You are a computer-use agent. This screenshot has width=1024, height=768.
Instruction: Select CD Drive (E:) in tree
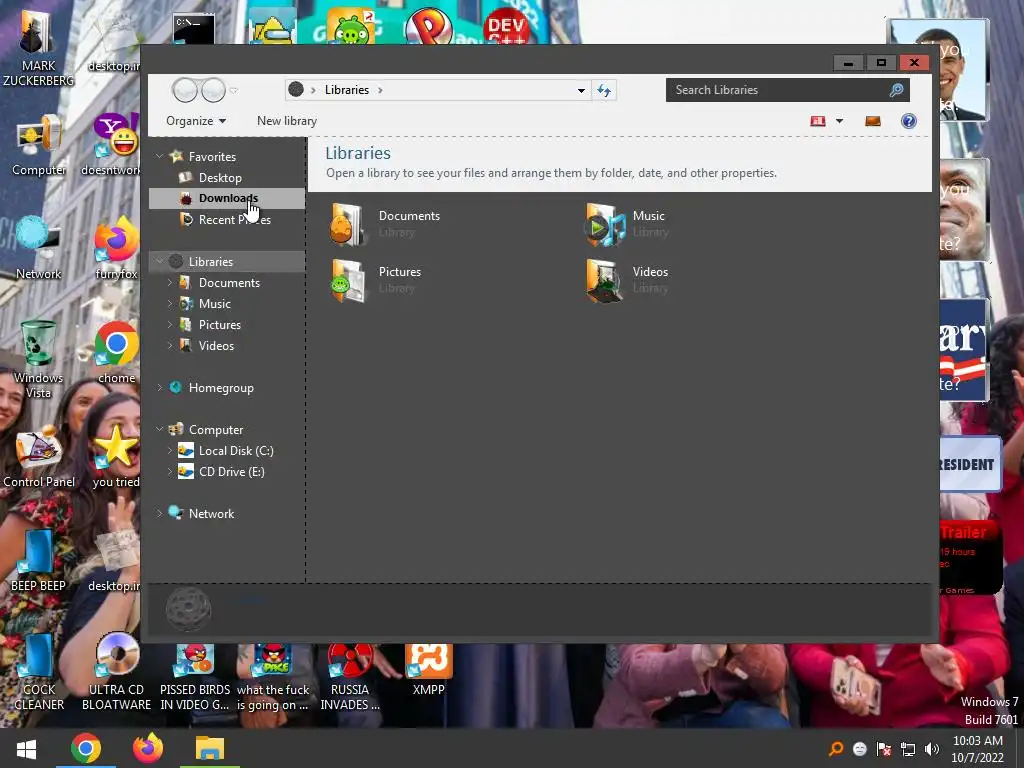[231, 472]
